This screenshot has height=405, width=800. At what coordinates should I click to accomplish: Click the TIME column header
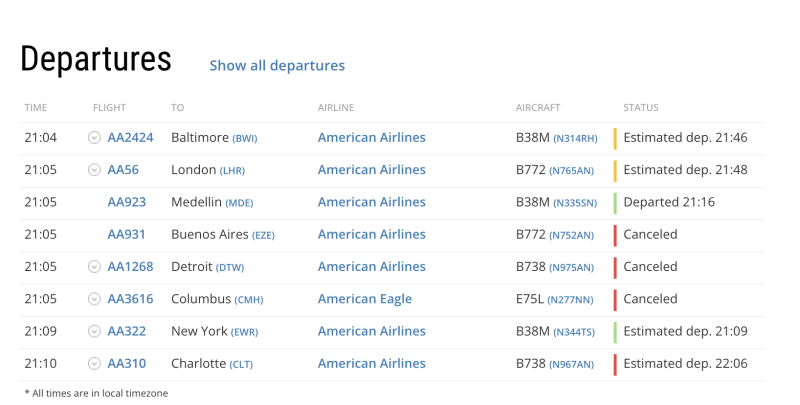[36, 107]
